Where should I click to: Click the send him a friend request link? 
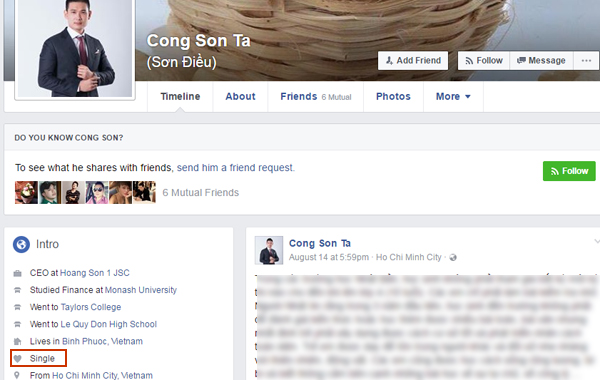click(x=235, y=168)
